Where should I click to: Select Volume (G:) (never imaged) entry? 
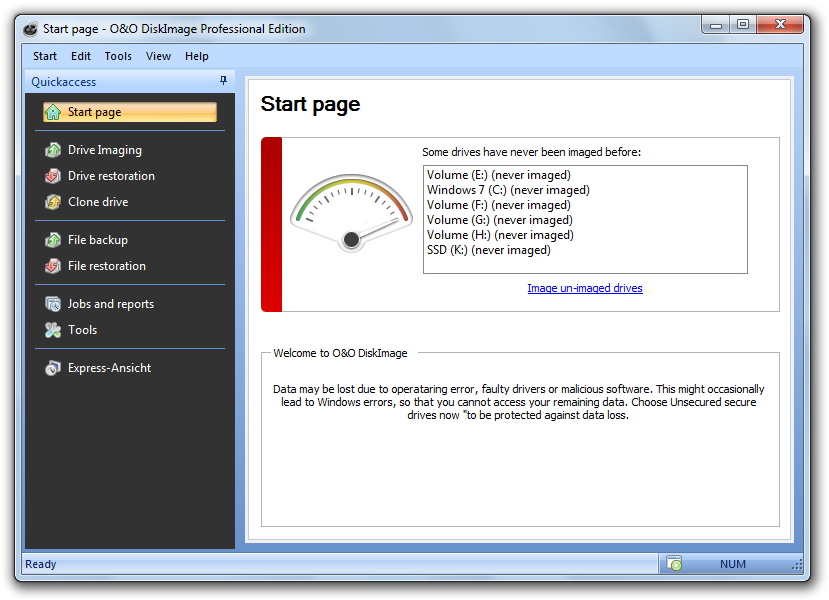pyautogui.click(x=500, y=220)
